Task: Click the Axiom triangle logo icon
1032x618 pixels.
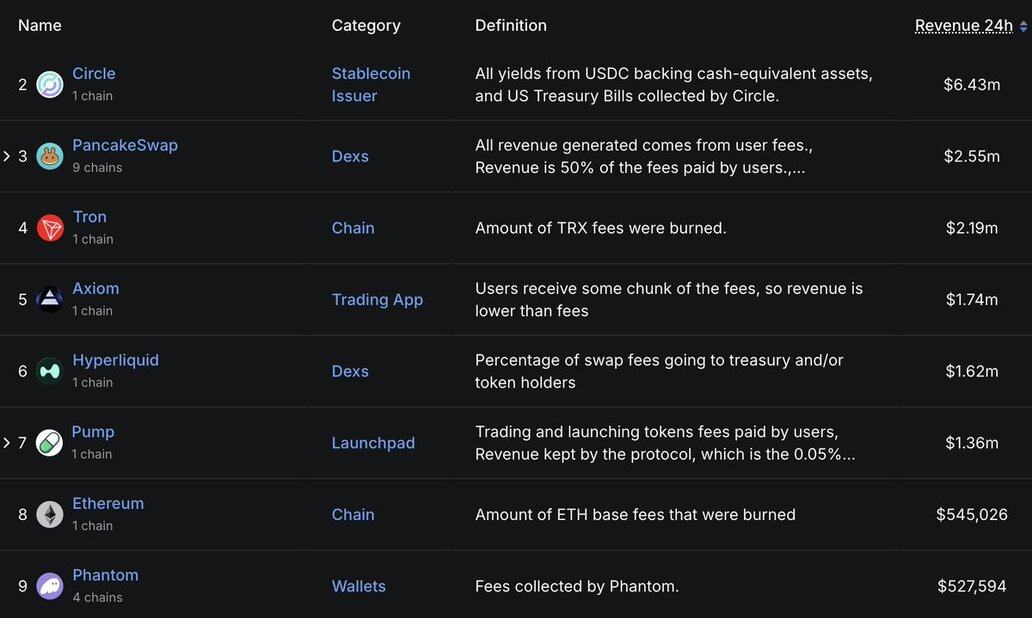Action: (x=49, y=299)
